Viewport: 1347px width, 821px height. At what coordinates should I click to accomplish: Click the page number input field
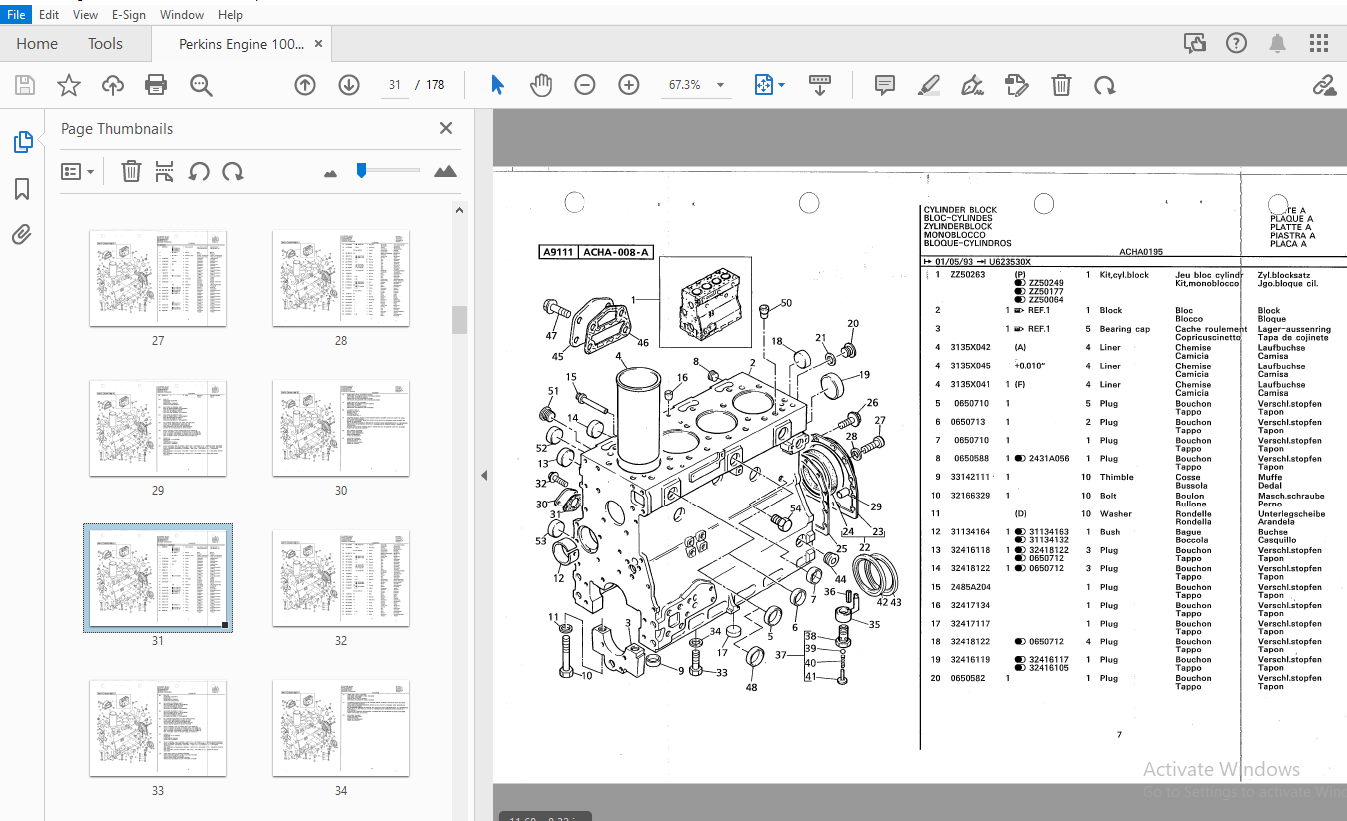click(x=394, y=85)
